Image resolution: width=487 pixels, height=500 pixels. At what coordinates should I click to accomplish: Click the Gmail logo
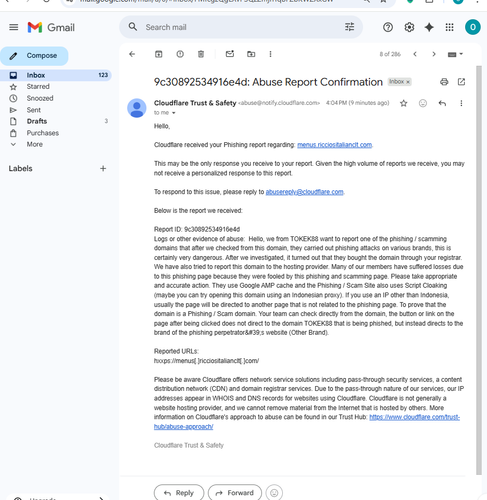(x=51, y=27)
